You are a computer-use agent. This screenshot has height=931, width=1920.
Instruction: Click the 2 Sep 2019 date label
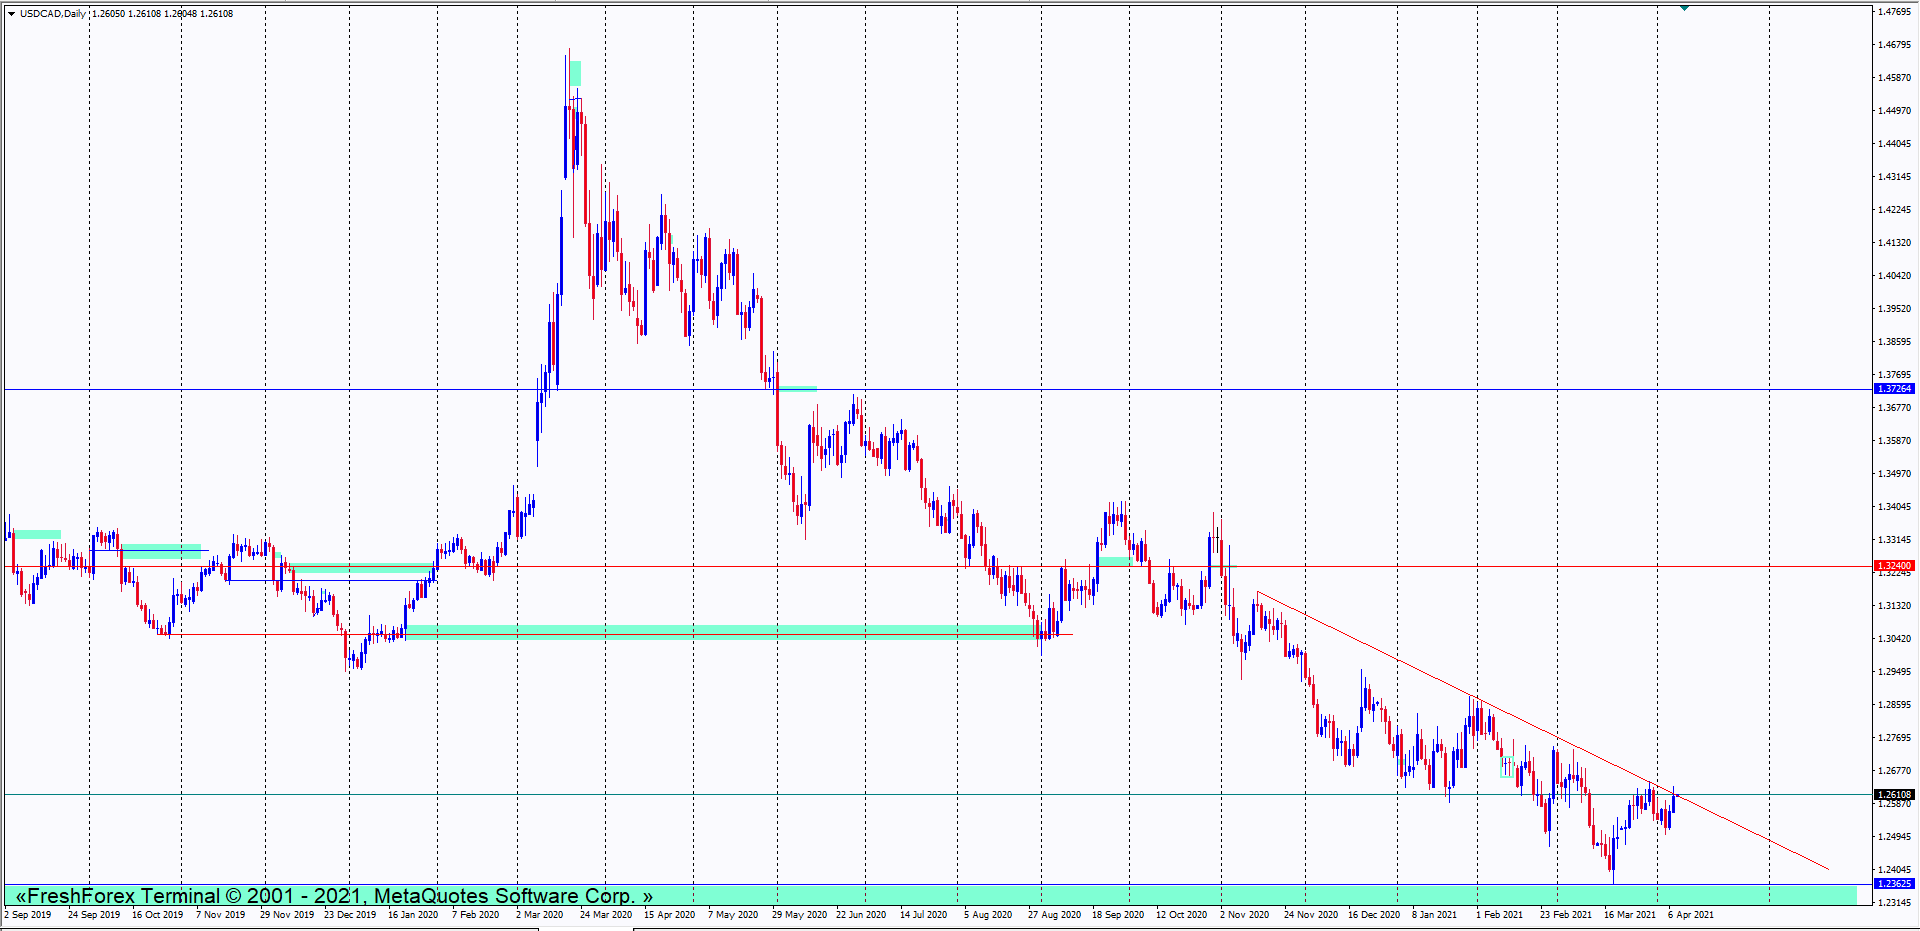(x=28, y=915)
